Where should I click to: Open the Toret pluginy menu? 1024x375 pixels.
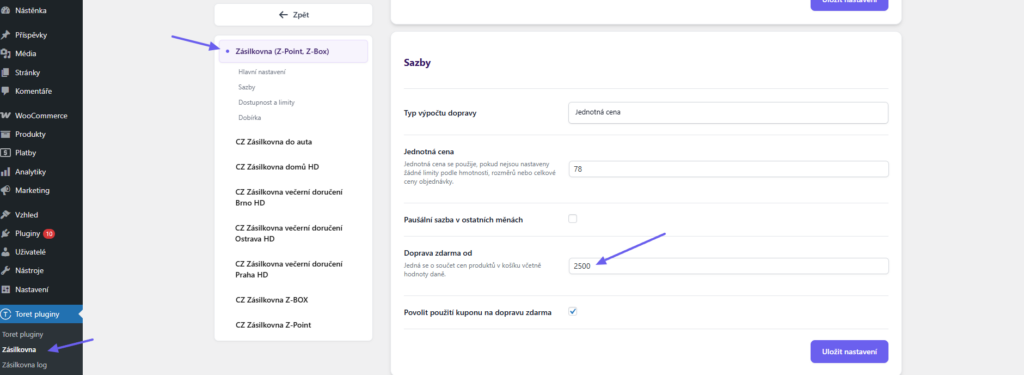point(41,314)
